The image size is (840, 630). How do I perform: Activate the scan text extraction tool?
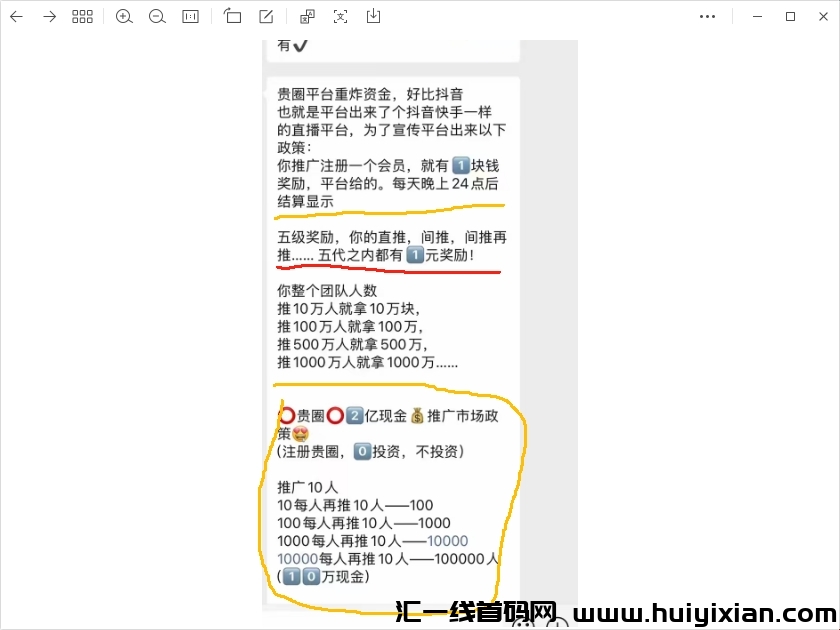click(341, 16)
